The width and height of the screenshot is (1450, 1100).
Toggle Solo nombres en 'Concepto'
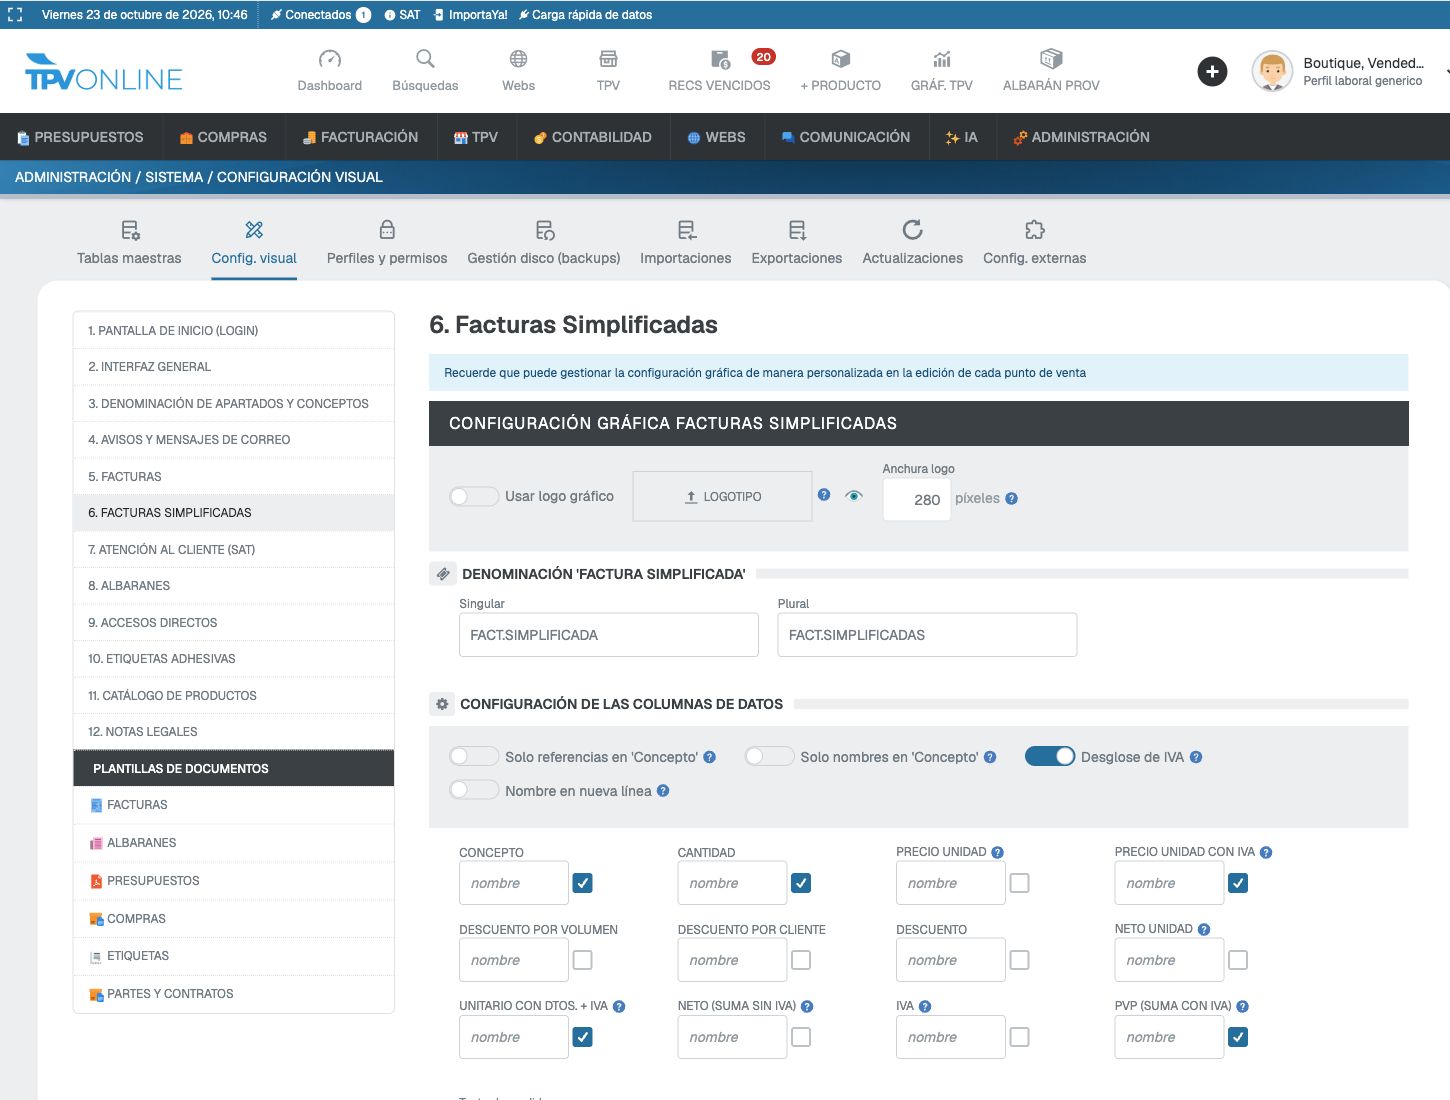(x=769, y=757)
